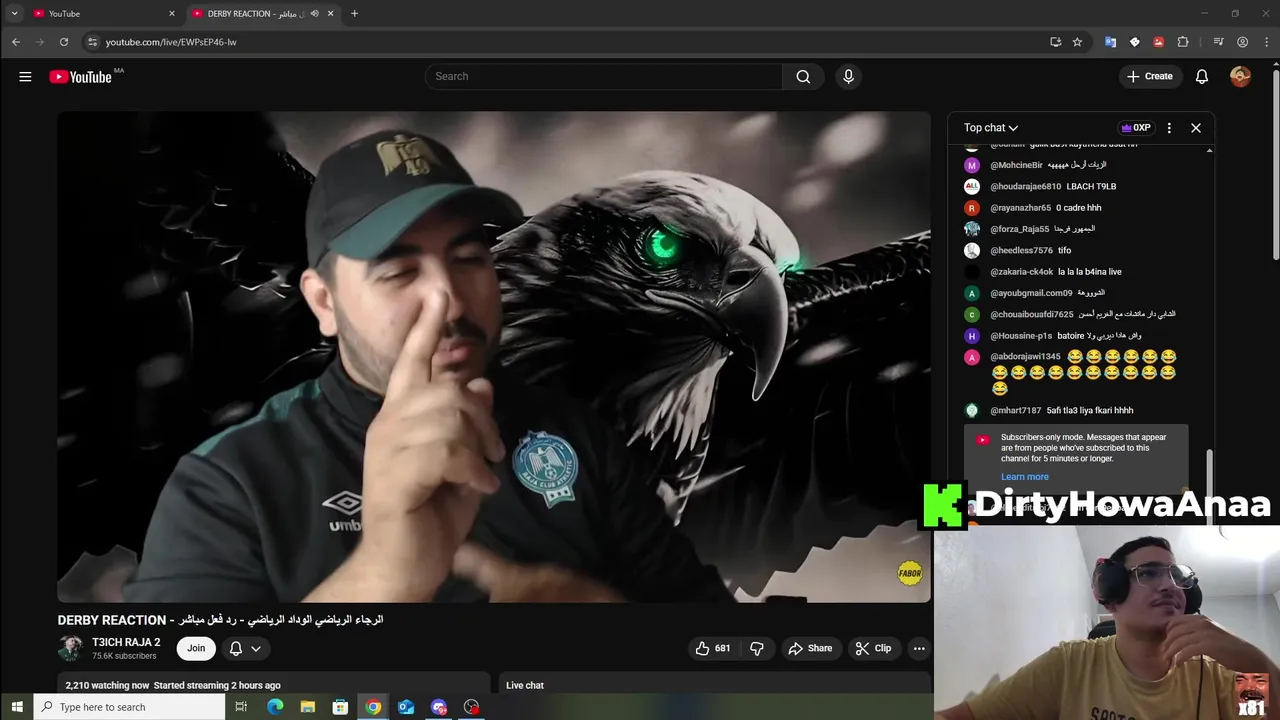This screenshot has width=1280, height=720.
Task: Dislike the video with thumbs down
Action: [757, 648]
